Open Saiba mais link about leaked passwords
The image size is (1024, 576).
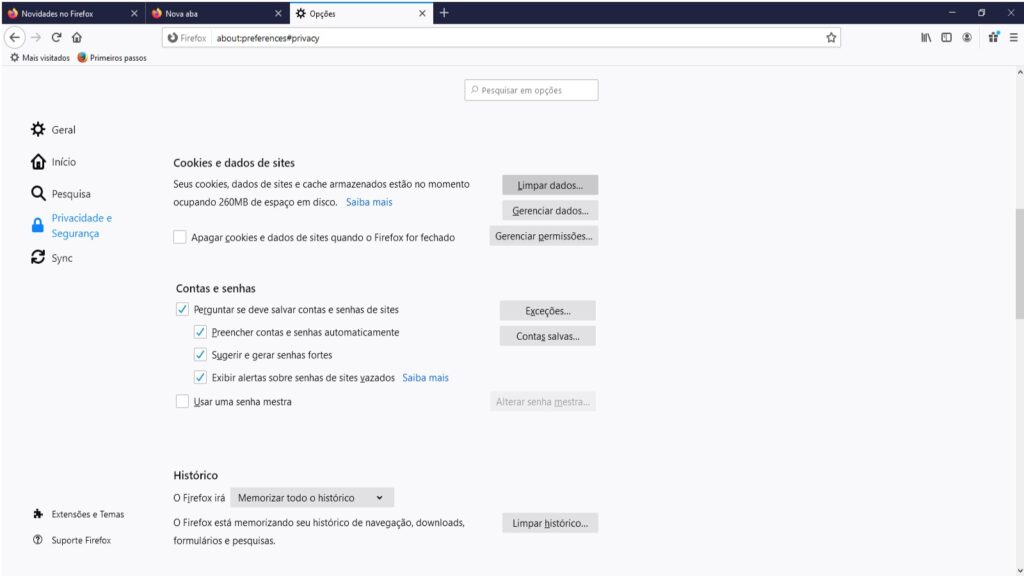[x=425, y=377]
